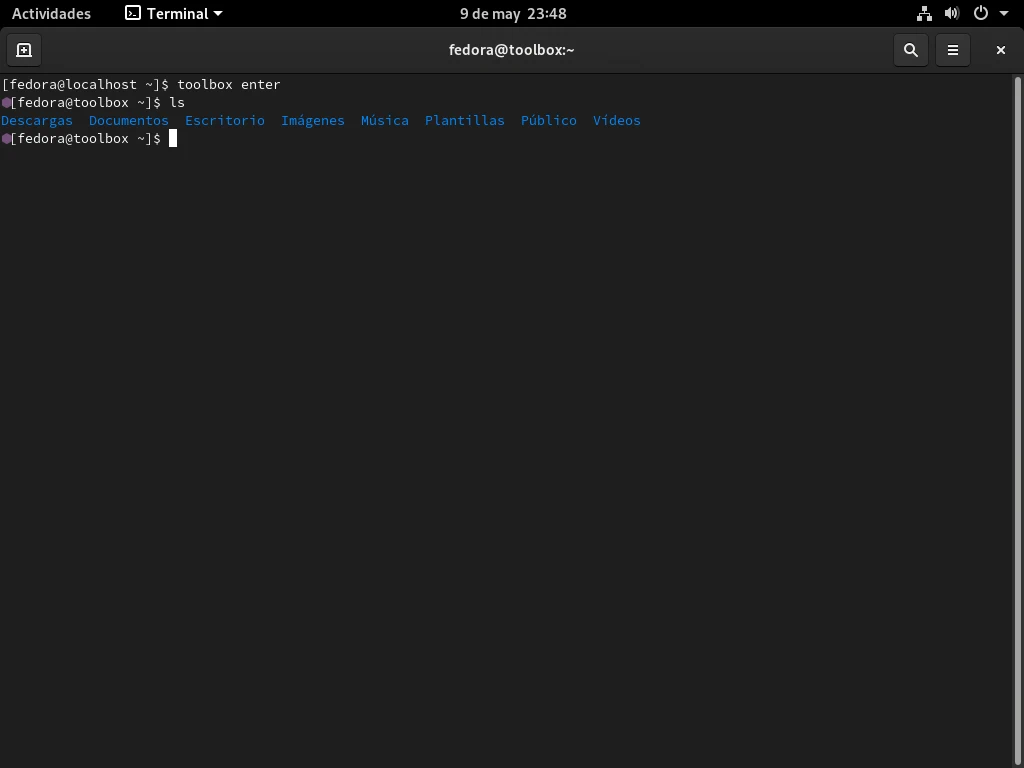
Task: Click the volume speaker icon
Action: pos(952,14)
